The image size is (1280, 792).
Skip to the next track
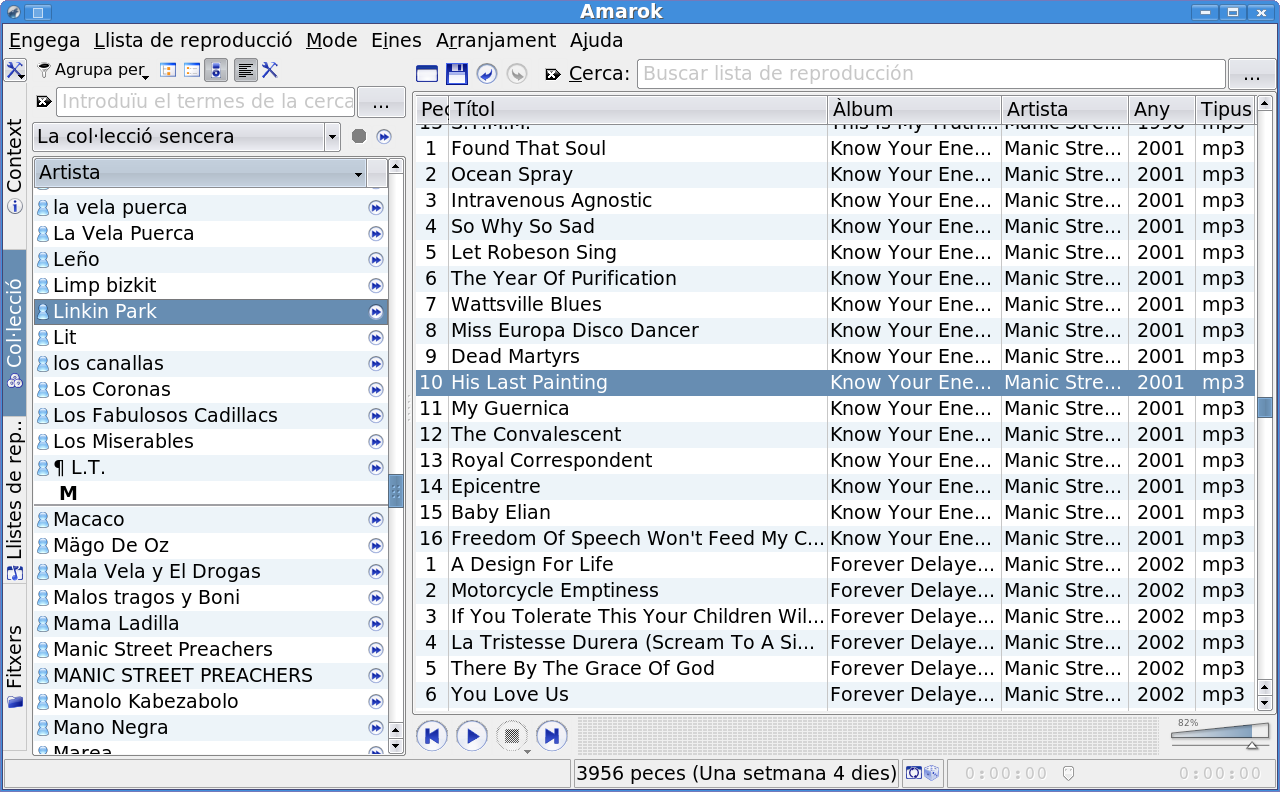point(552,737)
